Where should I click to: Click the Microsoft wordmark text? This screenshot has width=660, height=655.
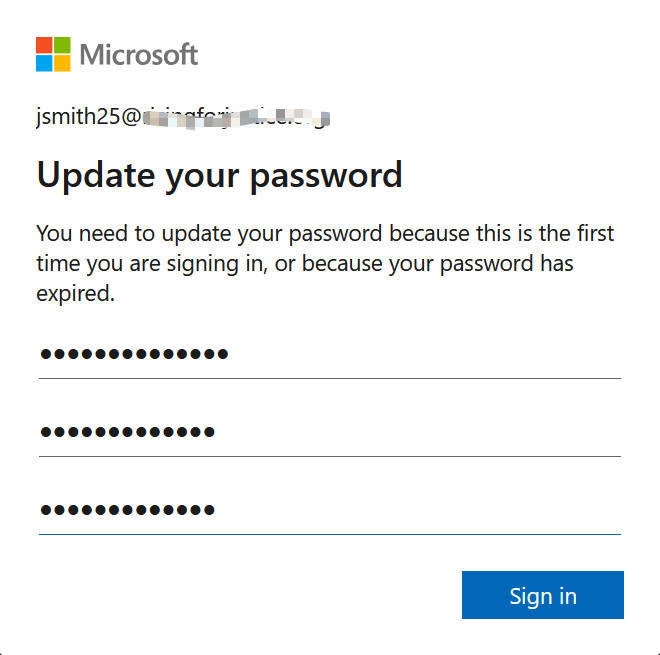pos(139,55)
